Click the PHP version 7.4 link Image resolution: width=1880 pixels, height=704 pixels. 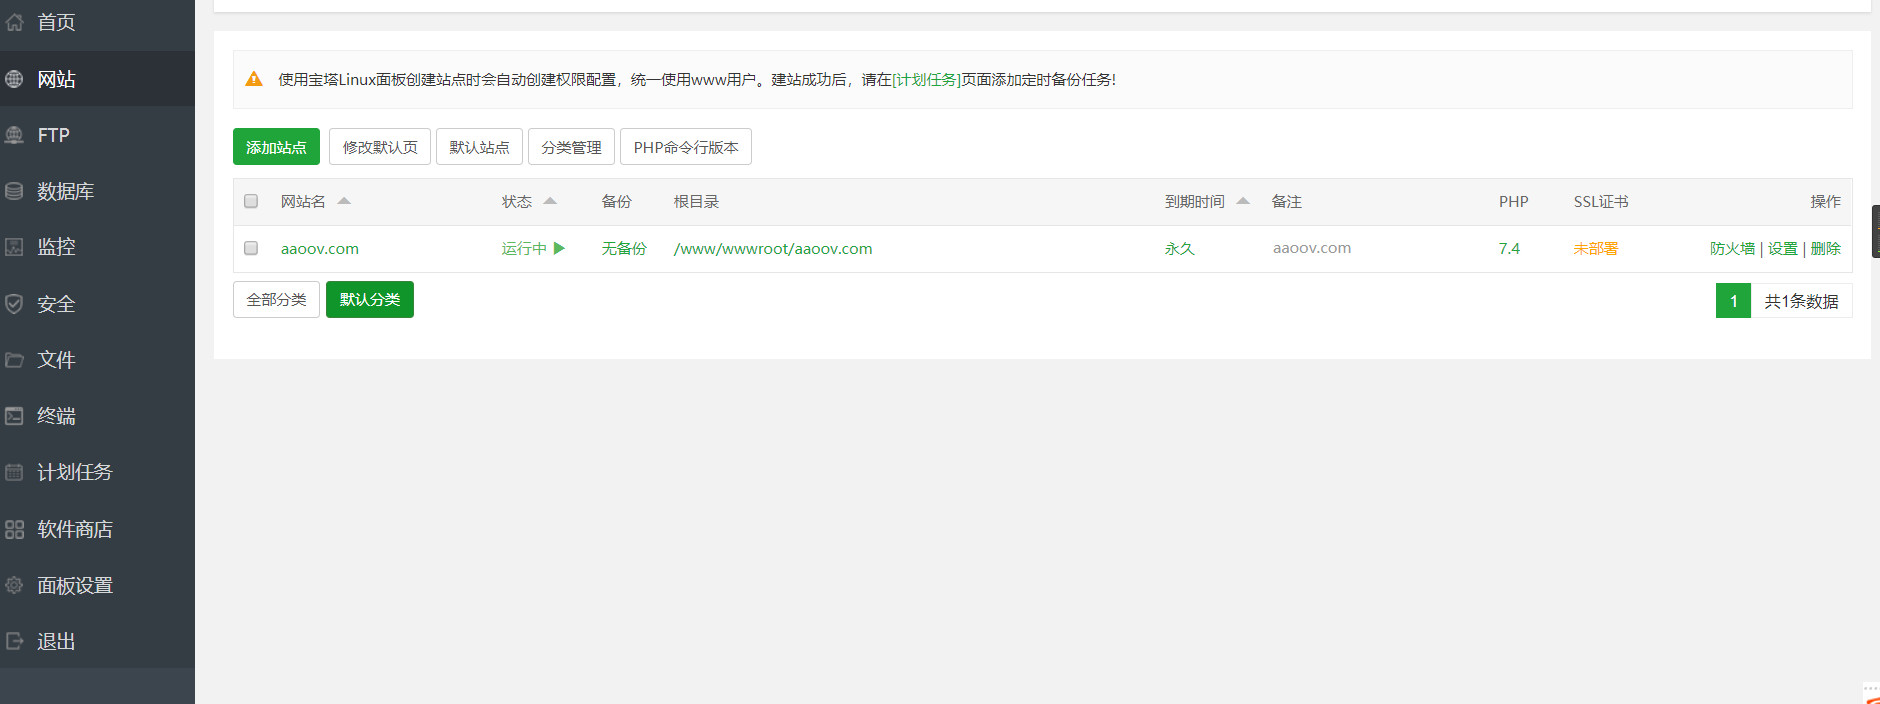[x=1509, y=248]
